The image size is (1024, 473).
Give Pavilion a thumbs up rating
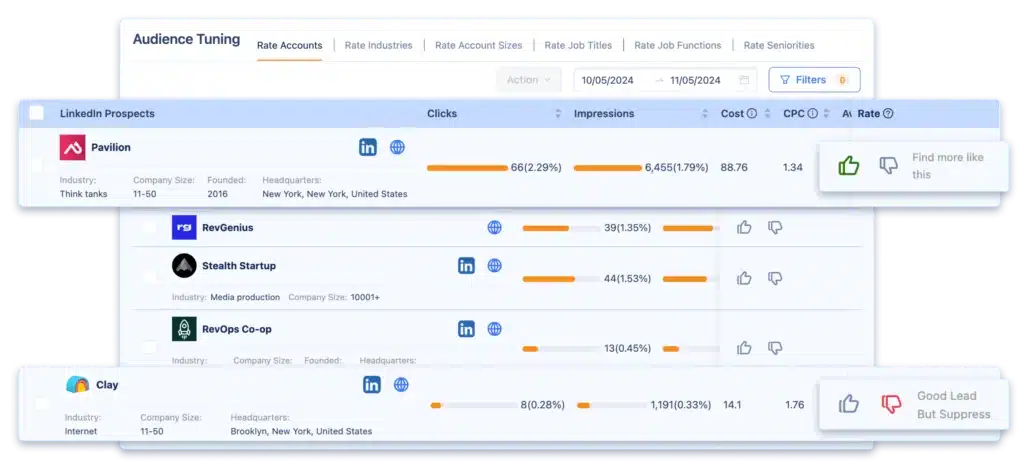click(x=849, y=166)
